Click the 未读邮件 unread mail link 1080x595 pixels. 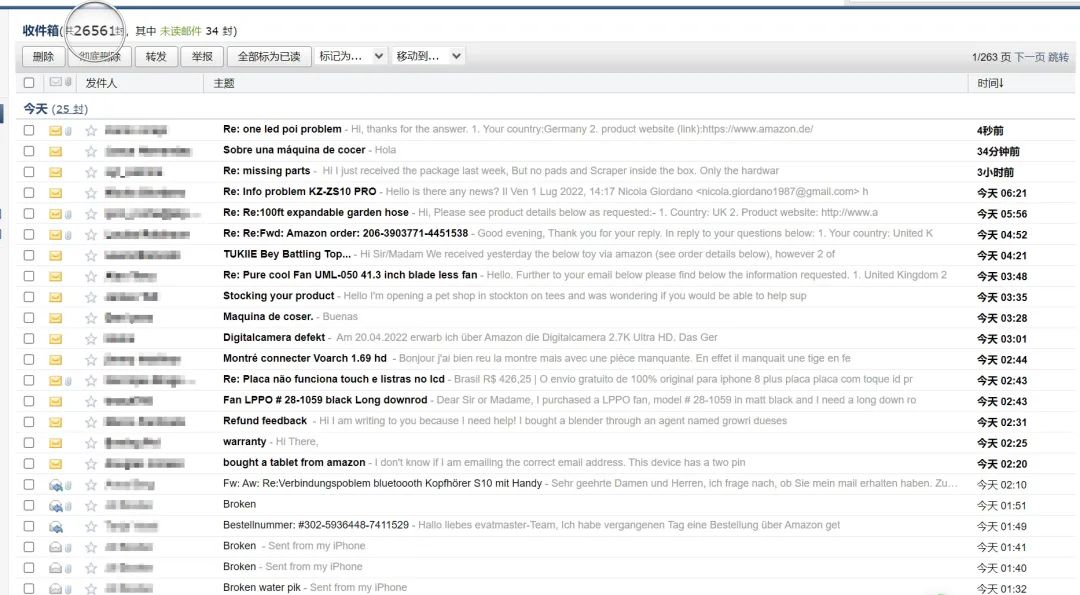(x=180, y=31)
